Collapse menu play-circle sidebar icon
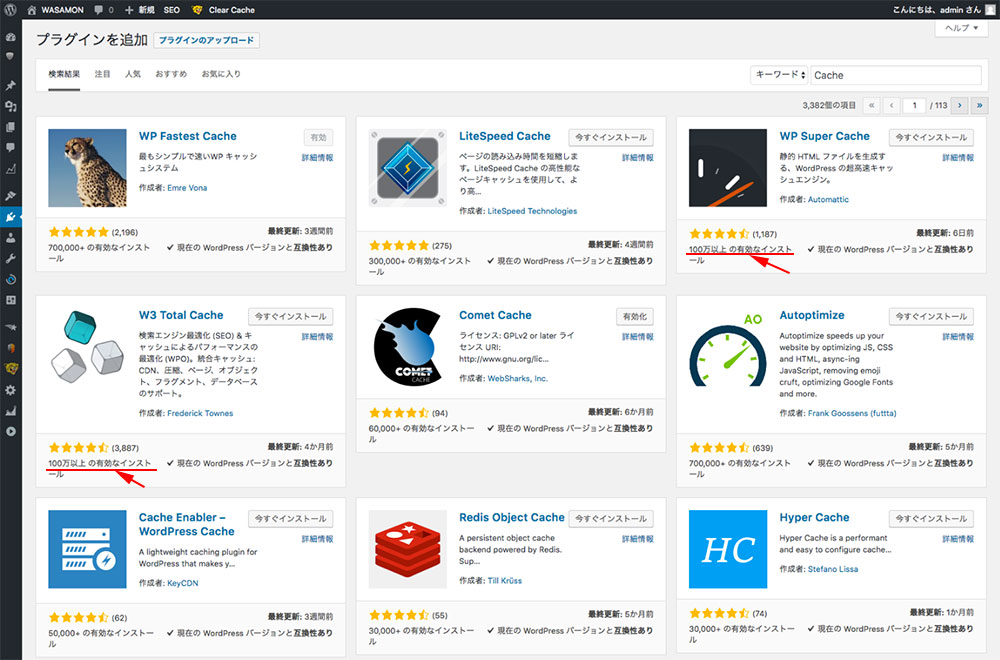 tap(10, 431)
